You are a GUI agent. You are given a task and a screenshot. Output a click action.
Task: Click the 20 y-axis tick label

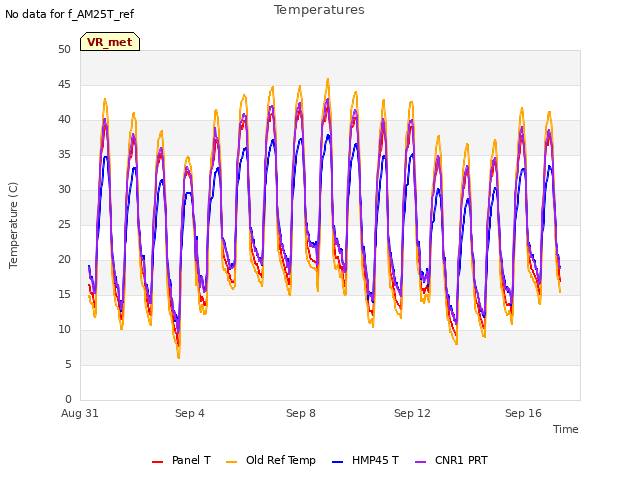[64, 260]
